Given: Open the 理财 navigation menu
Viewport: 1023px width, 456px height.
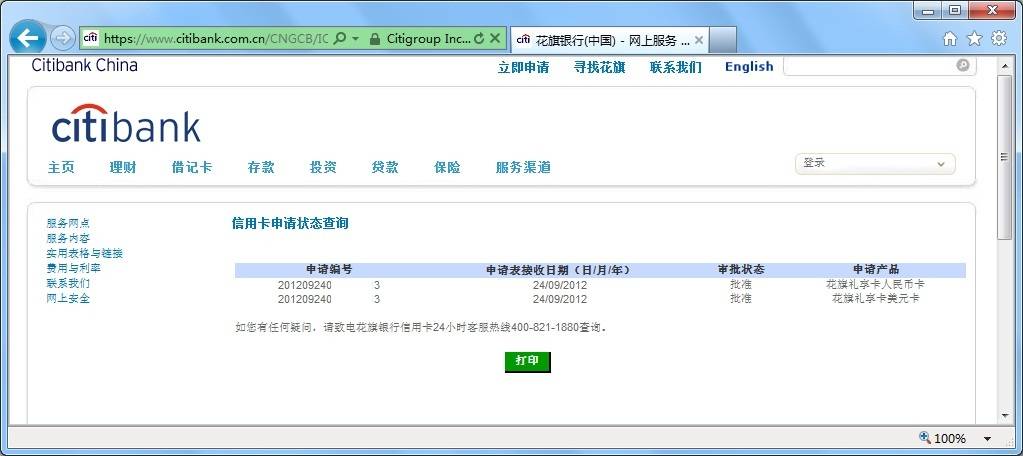Looking at the screenshot, I should pos(123,168).
